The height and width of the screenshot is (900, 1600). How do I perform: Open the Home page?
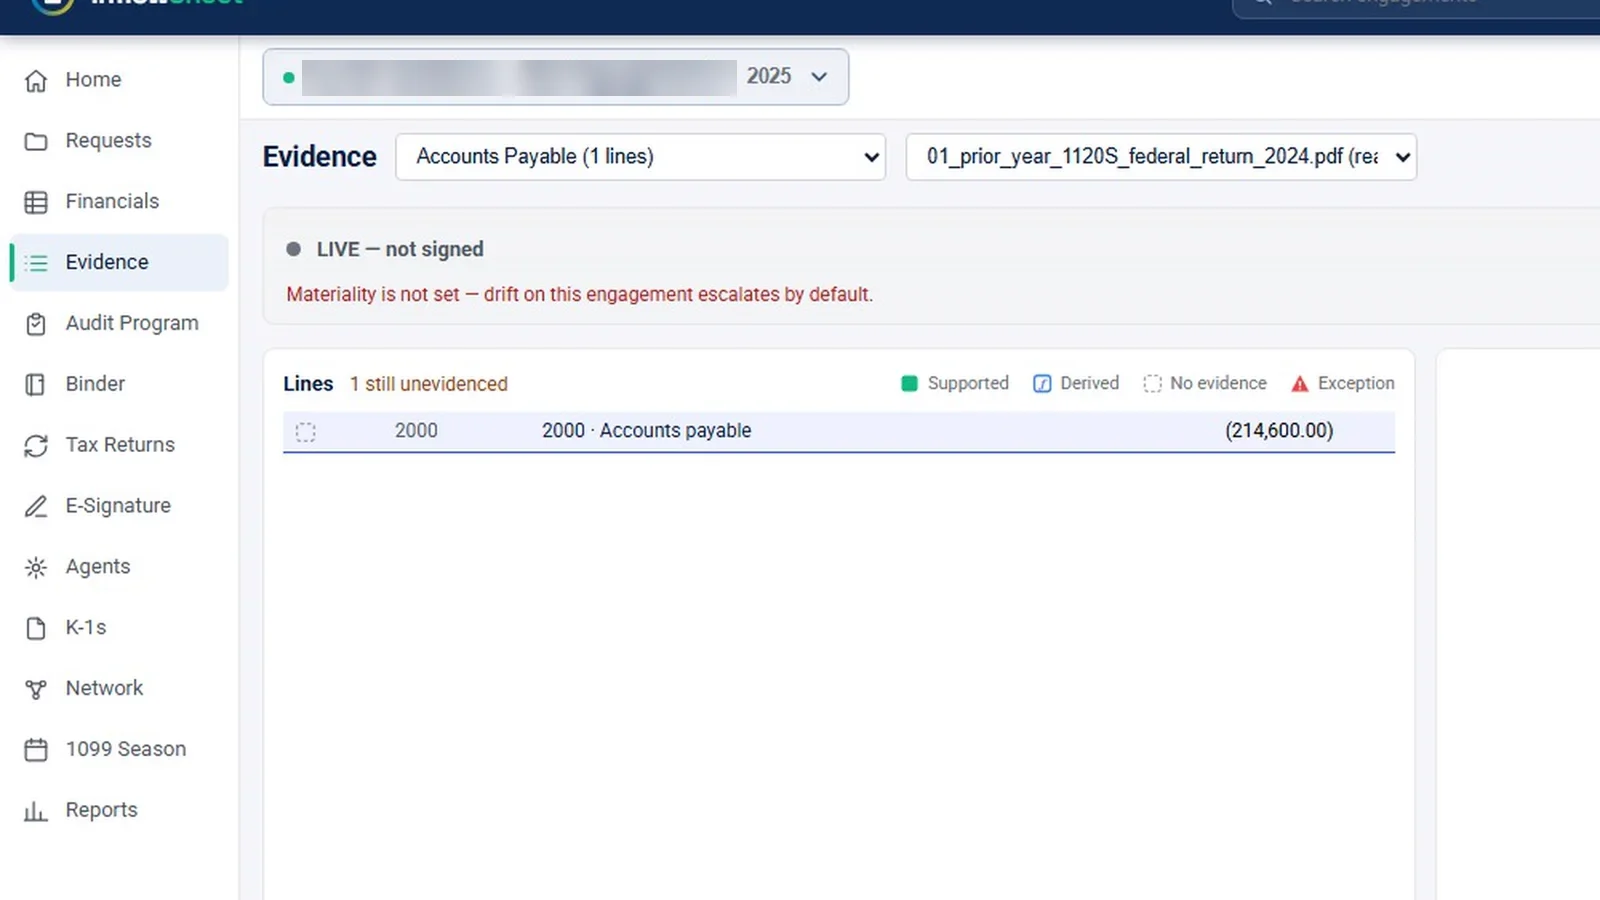119,80
